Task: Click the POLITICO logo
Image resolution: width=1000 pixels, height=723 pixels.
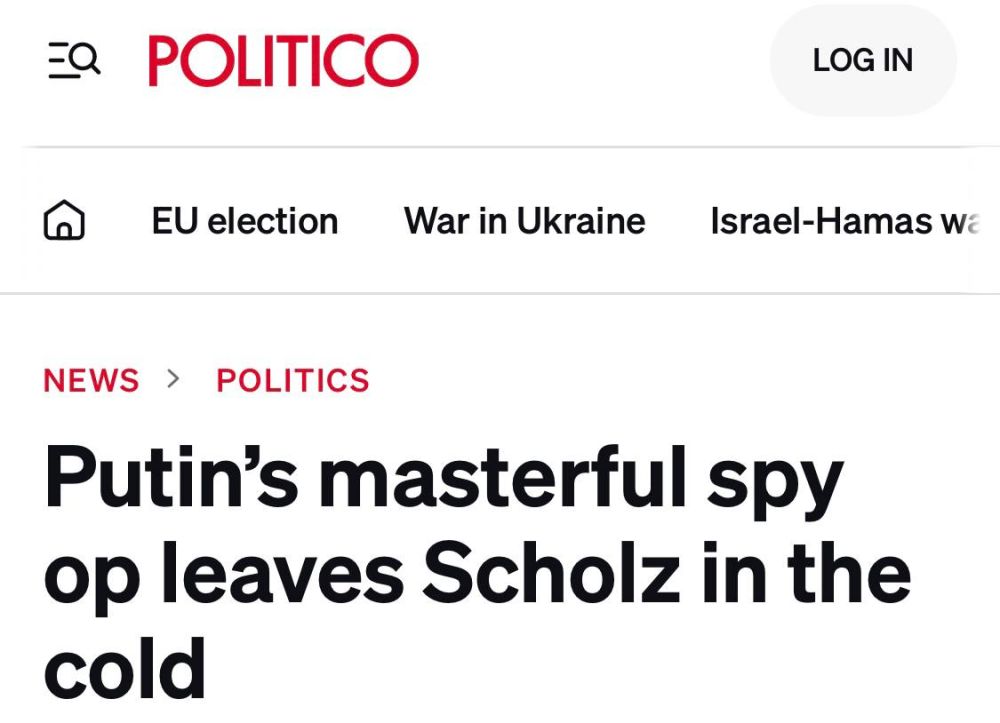Action: [283, 60]
